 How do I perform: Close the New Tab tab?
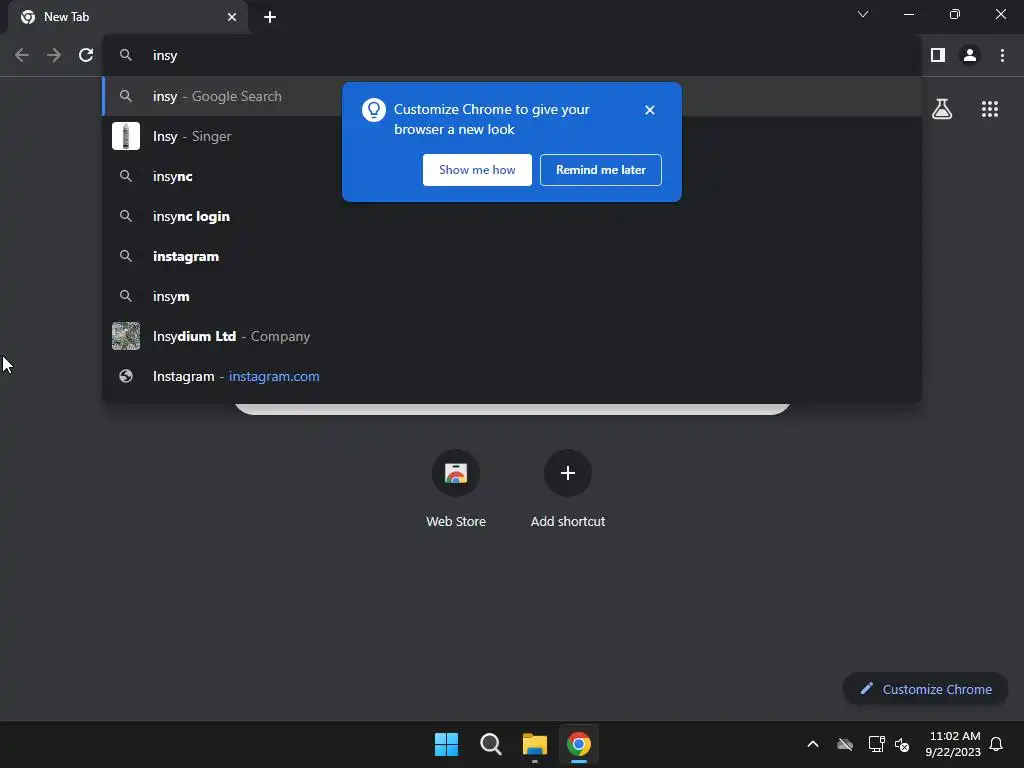[232, 17]
